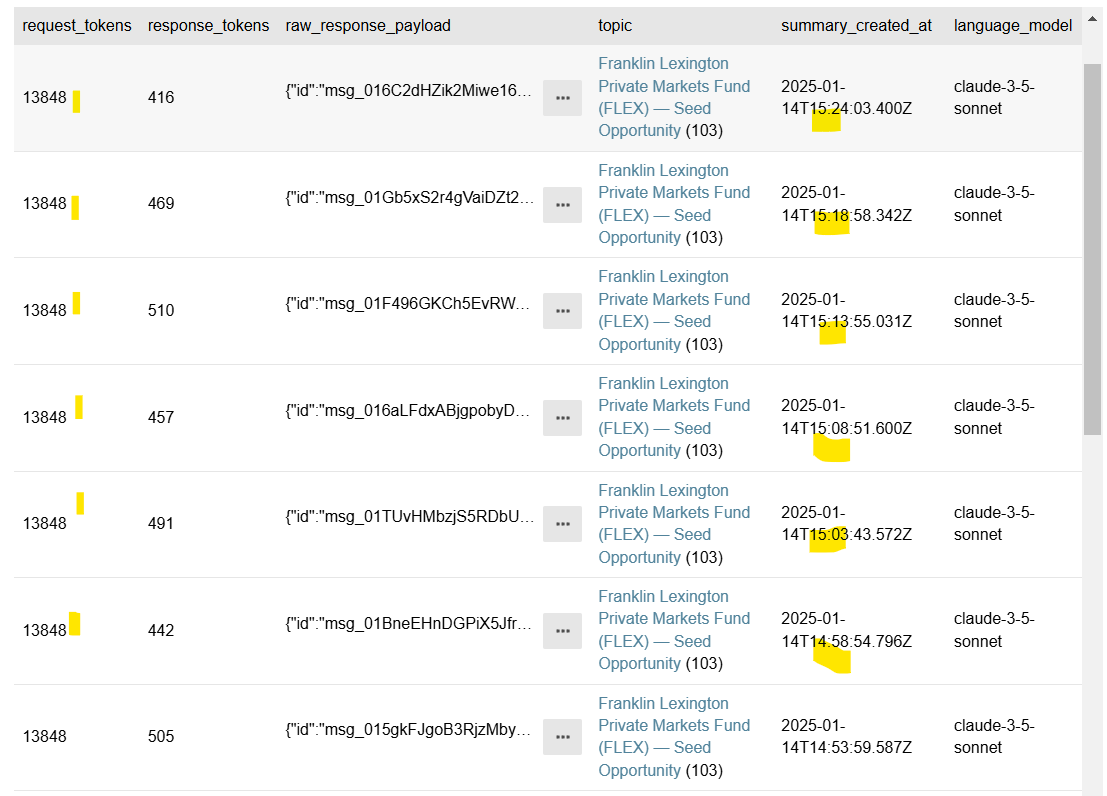Click timestamp 2025-01-14T15:24:03.400Z
Image resolution: width=1107 pixels, height=796 pixels.
click(846, 97)
